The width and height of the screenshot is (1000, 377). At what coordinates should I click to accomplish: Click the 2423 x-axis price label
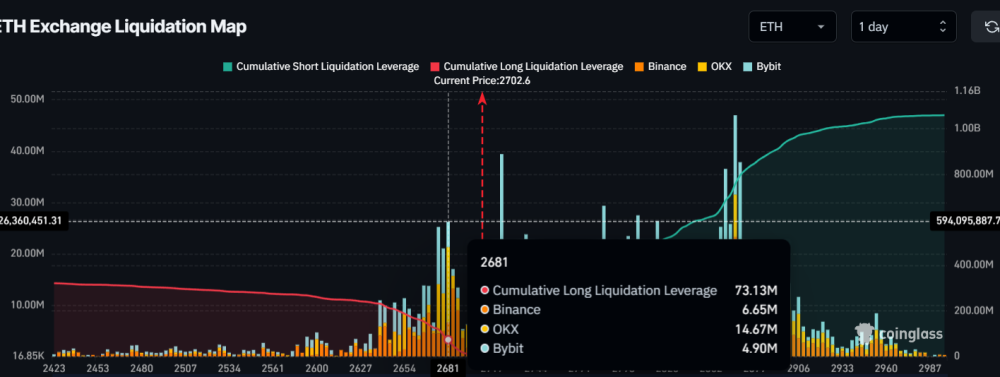53,369
